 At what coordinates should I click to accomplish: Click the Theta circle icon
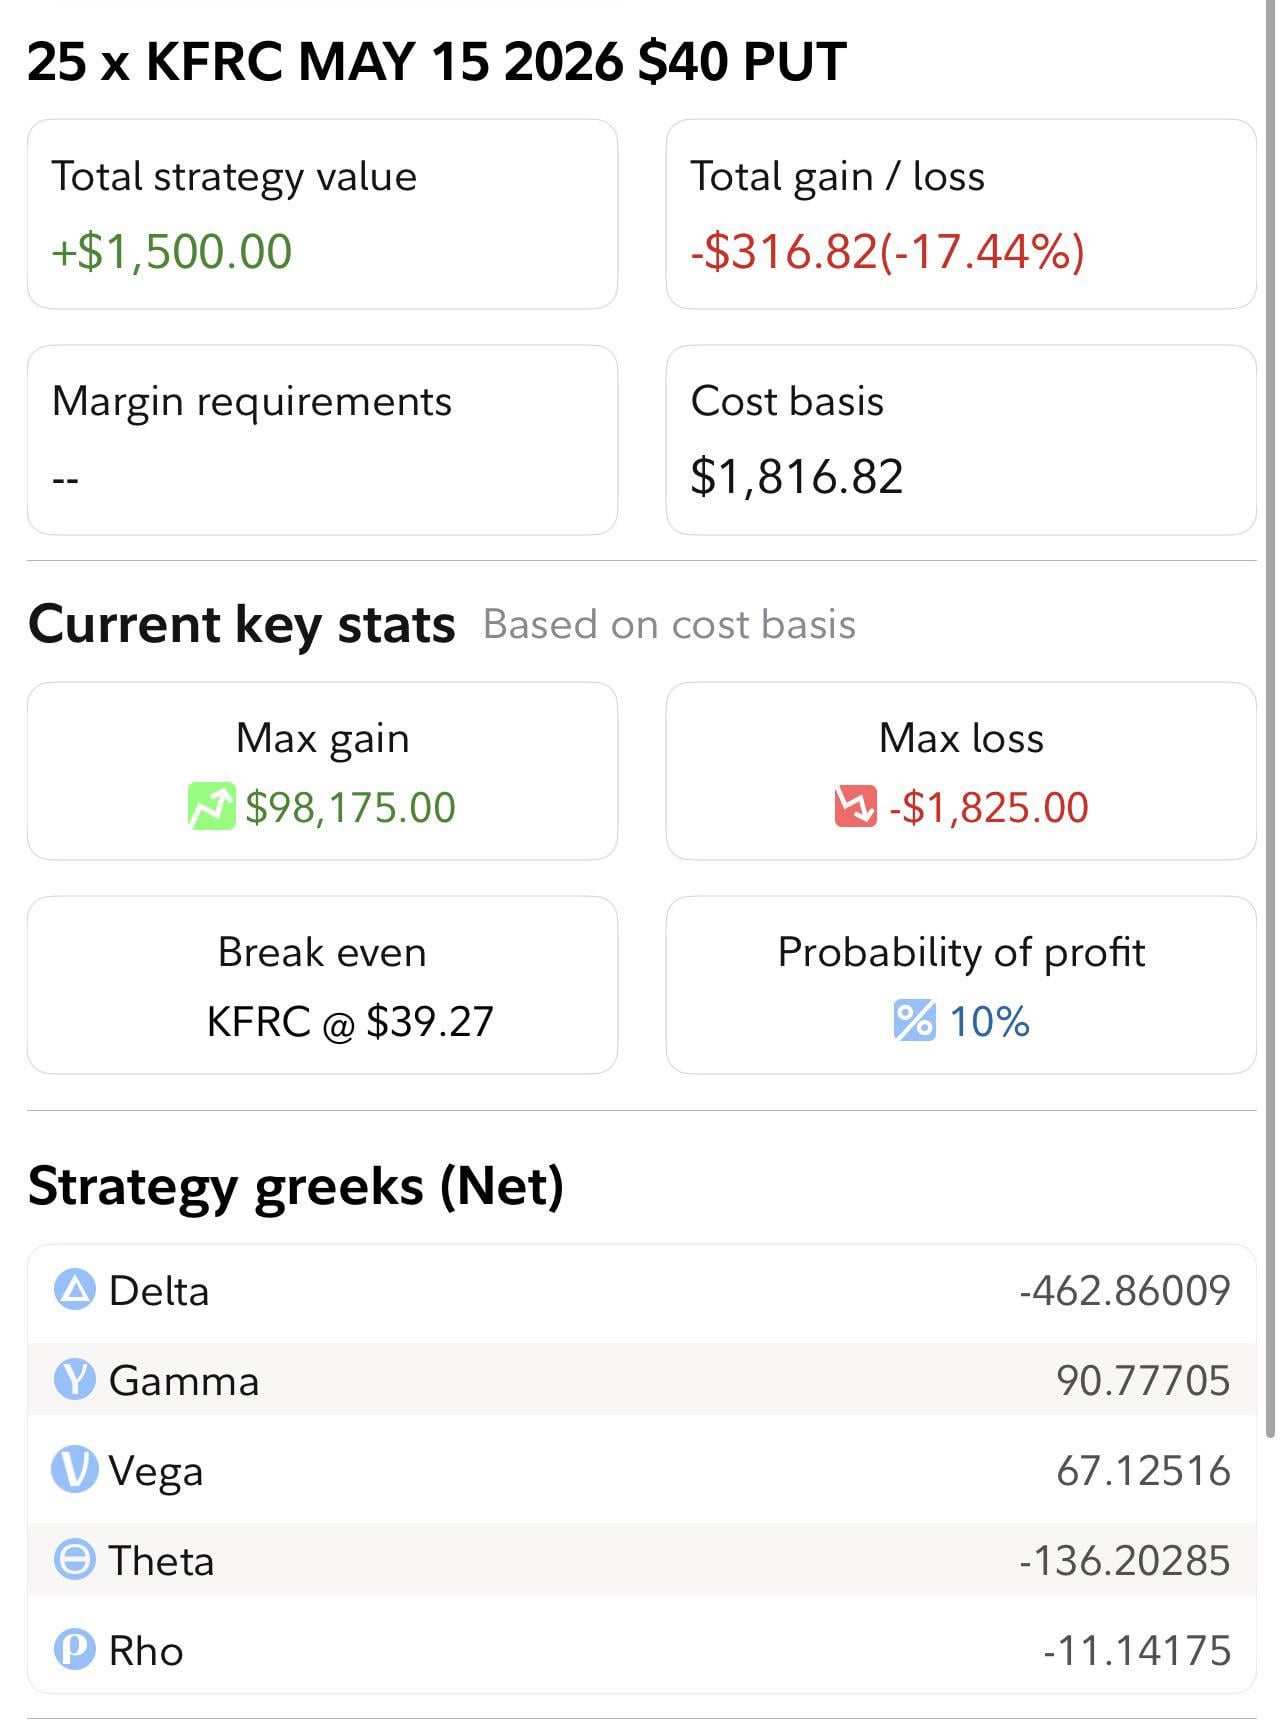coord(74,1560)
